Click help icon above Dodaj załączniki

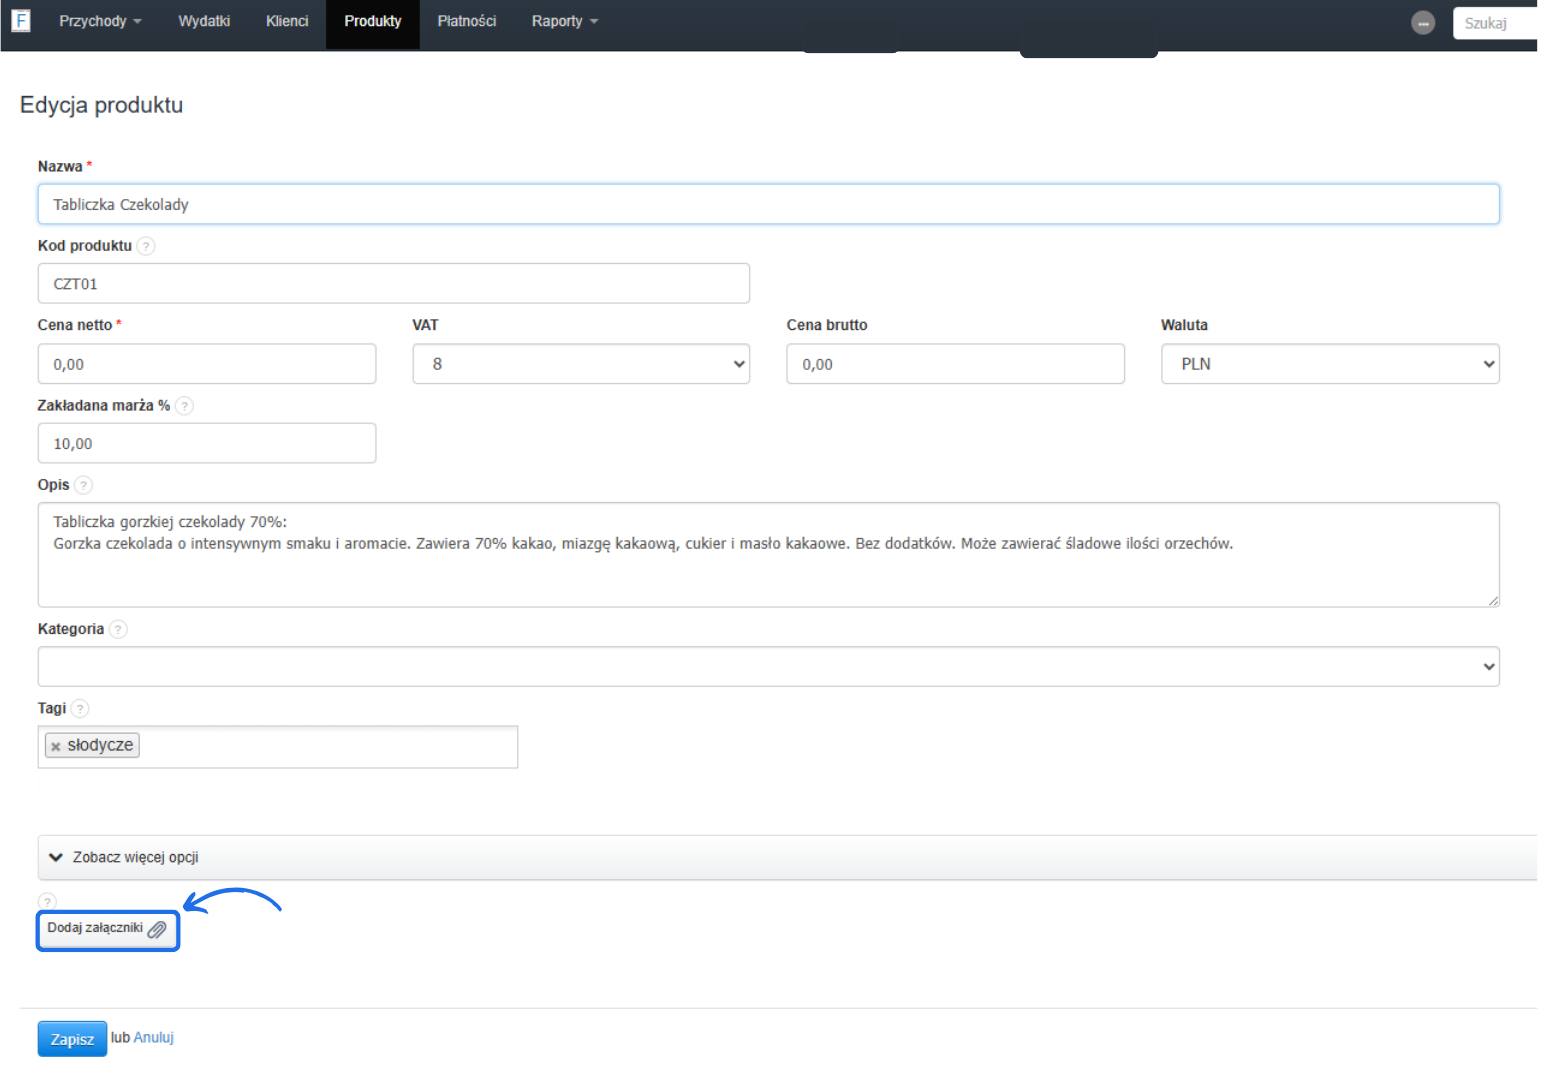click(47, 901)
